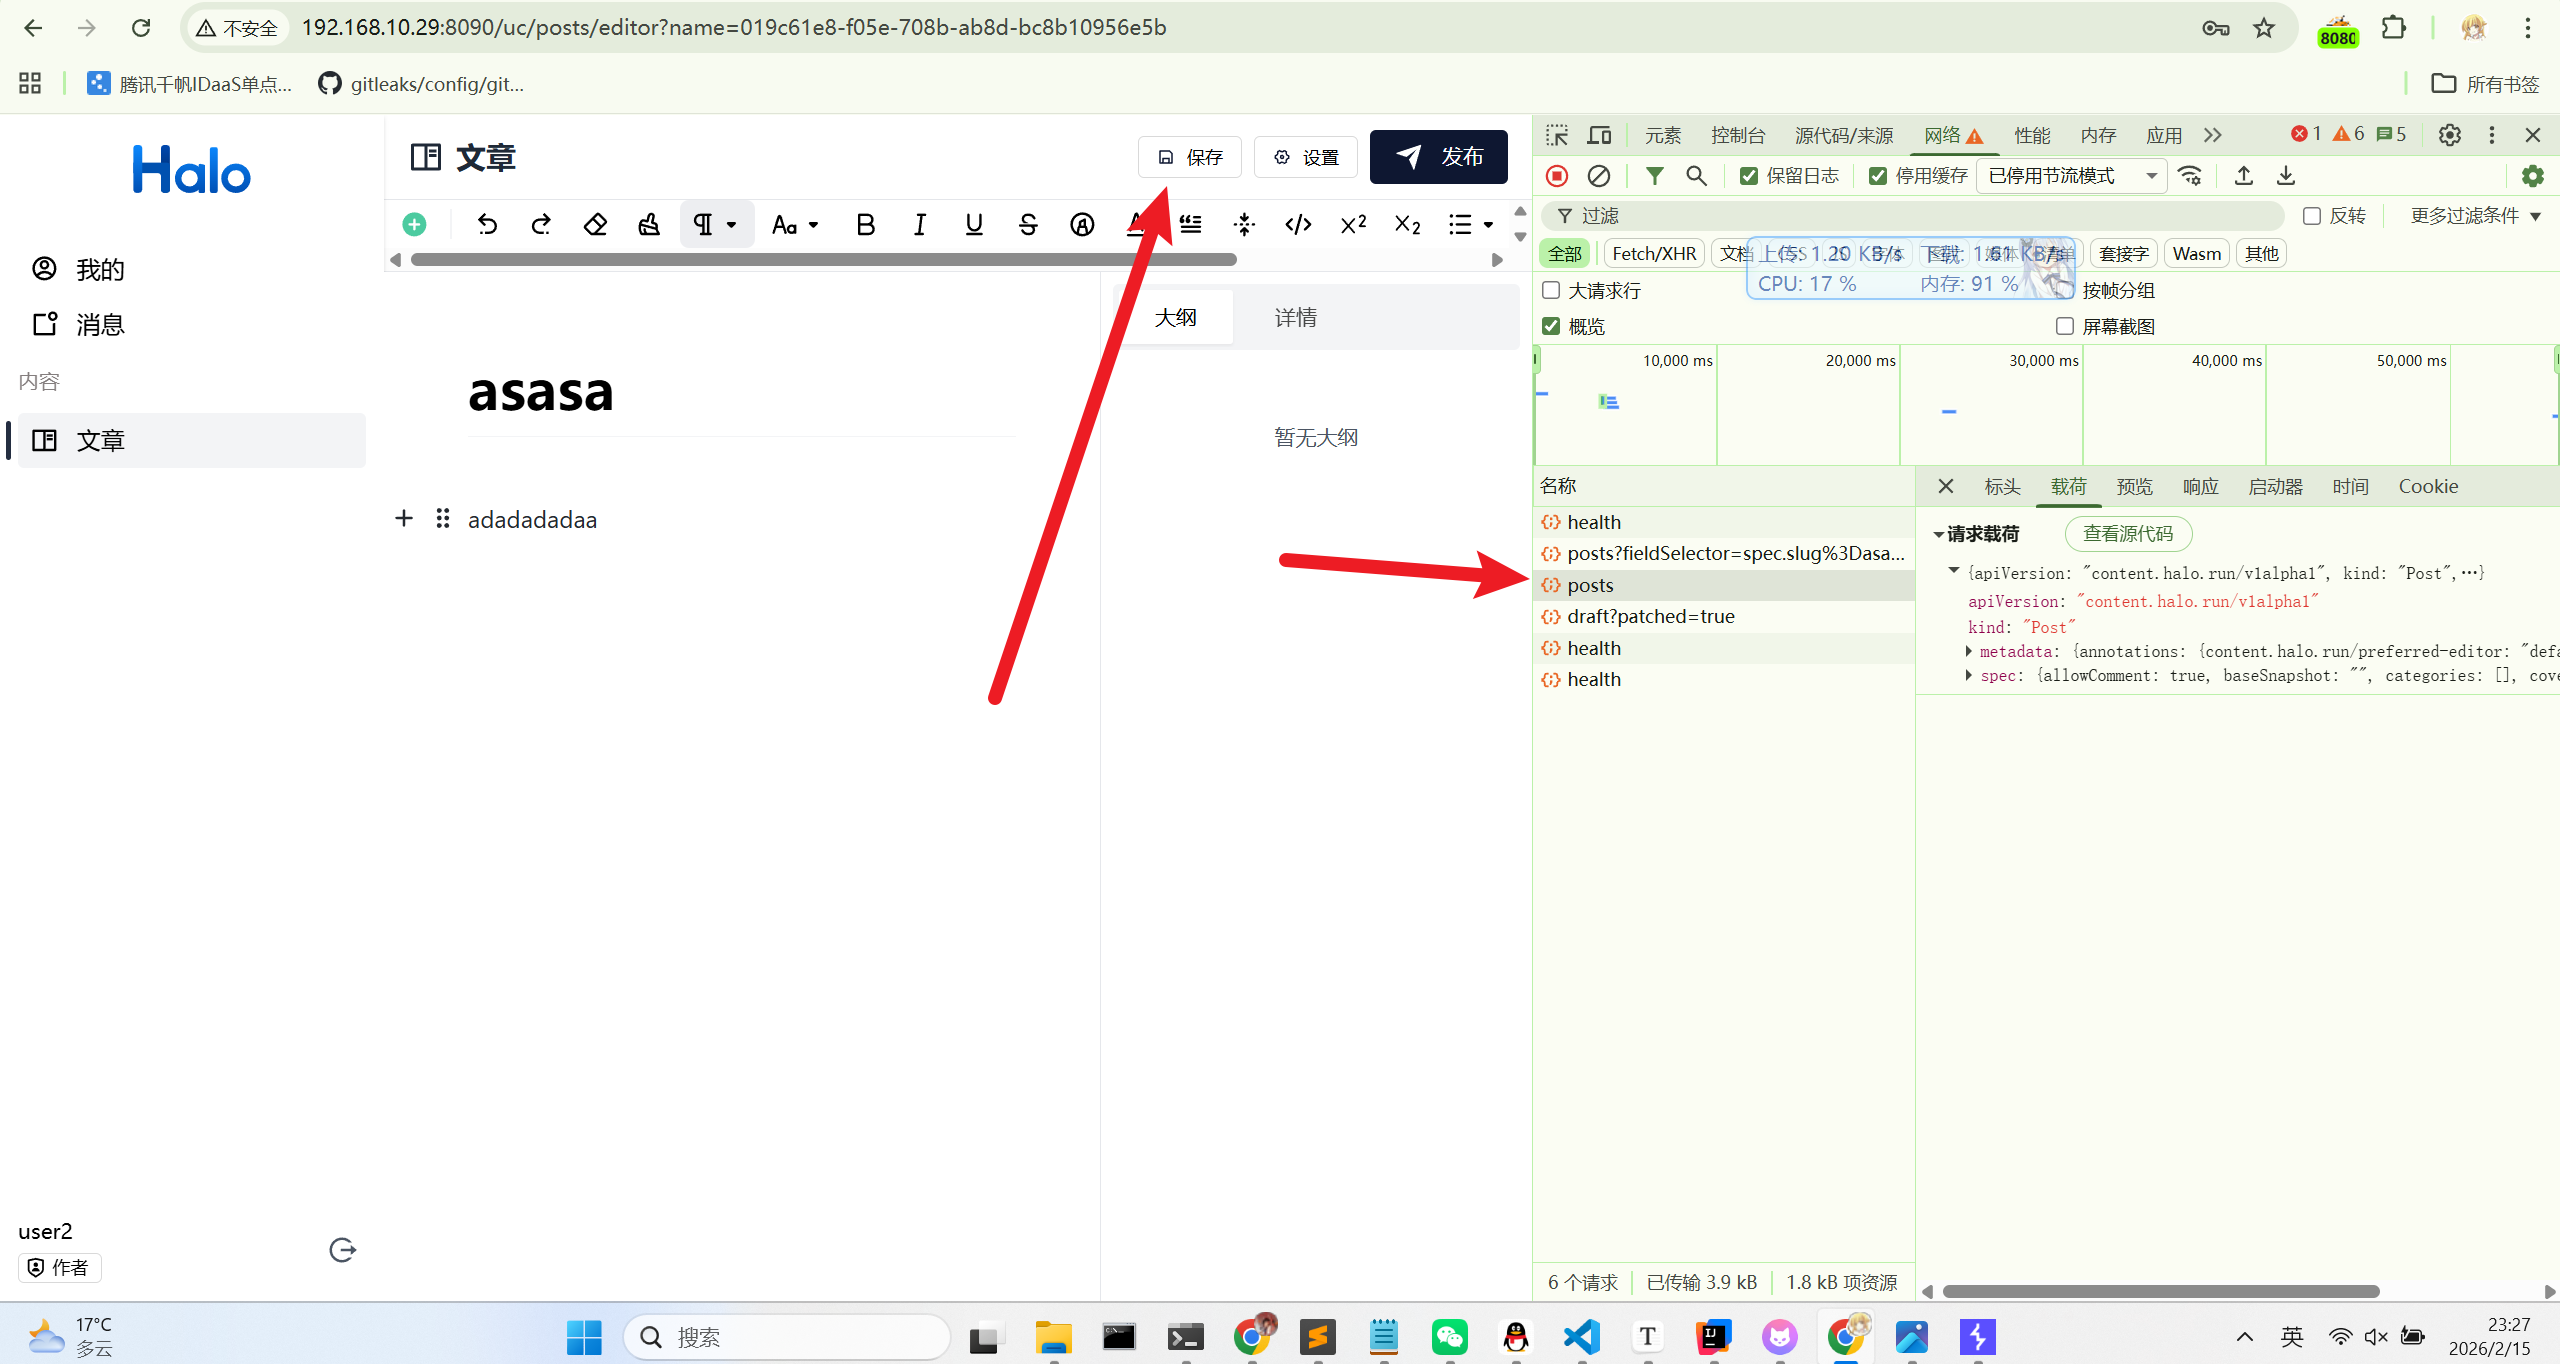
Task: Click the superscript icon
Action: (x=1352, y=224)
